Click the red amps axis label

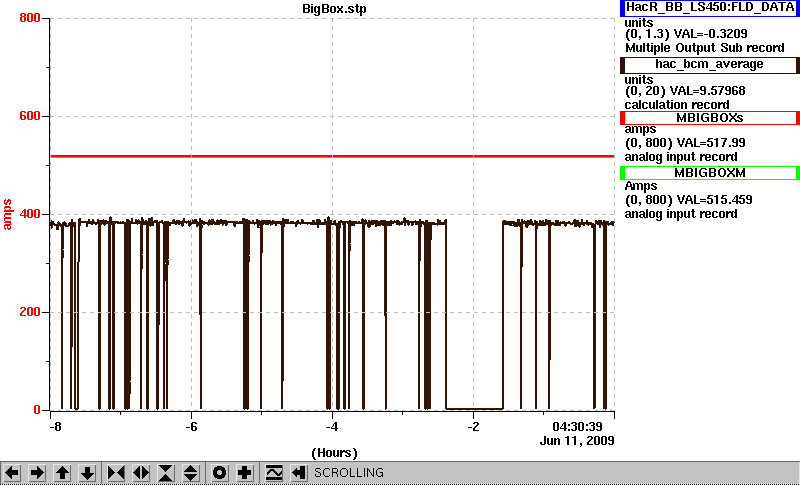pos(7,215)
